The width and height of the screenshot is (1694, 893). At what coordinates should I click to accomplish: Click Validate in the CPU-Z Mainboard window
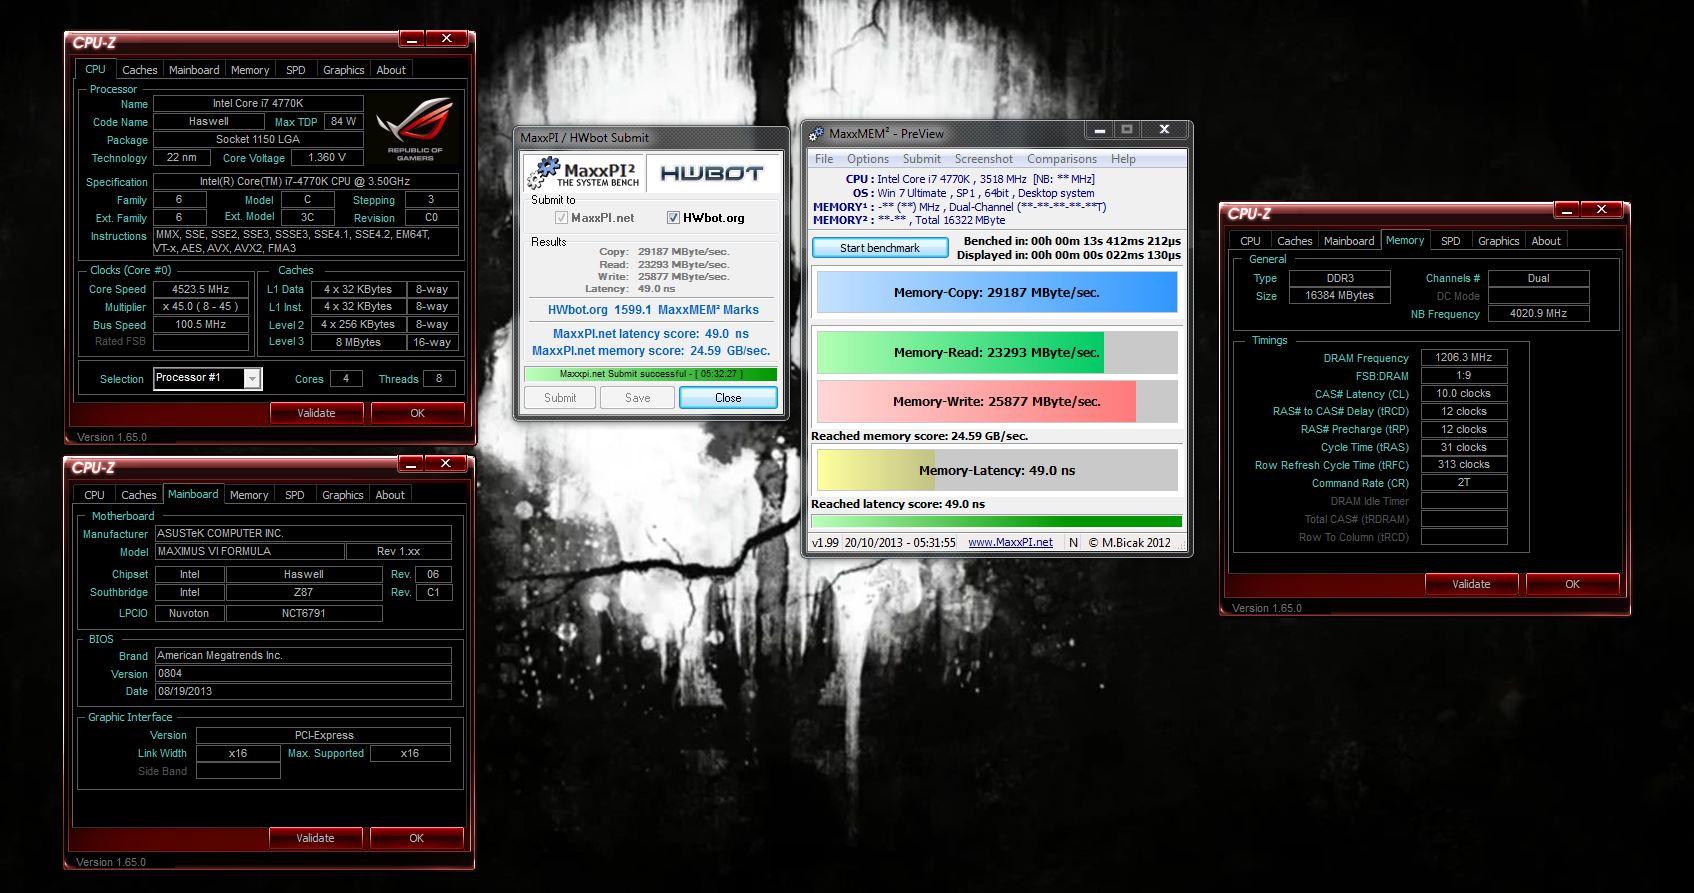click(315, 838)
